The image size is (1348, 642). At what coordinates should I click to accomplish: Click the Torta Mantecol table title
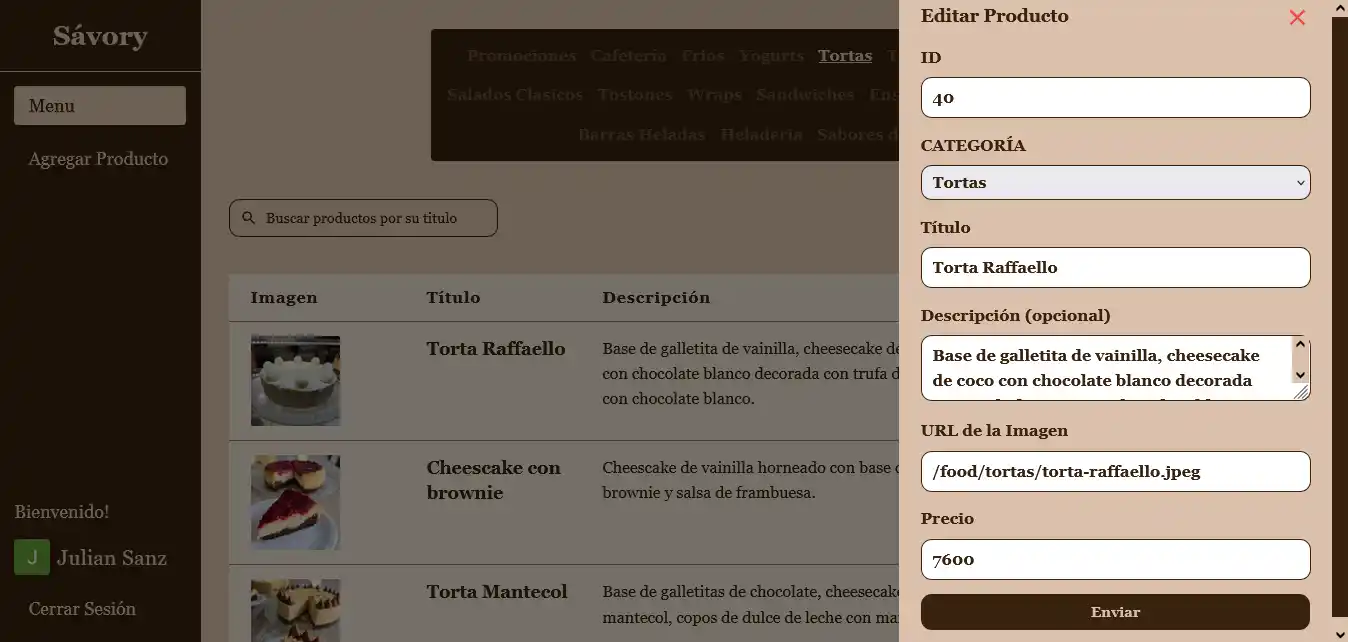497,592
